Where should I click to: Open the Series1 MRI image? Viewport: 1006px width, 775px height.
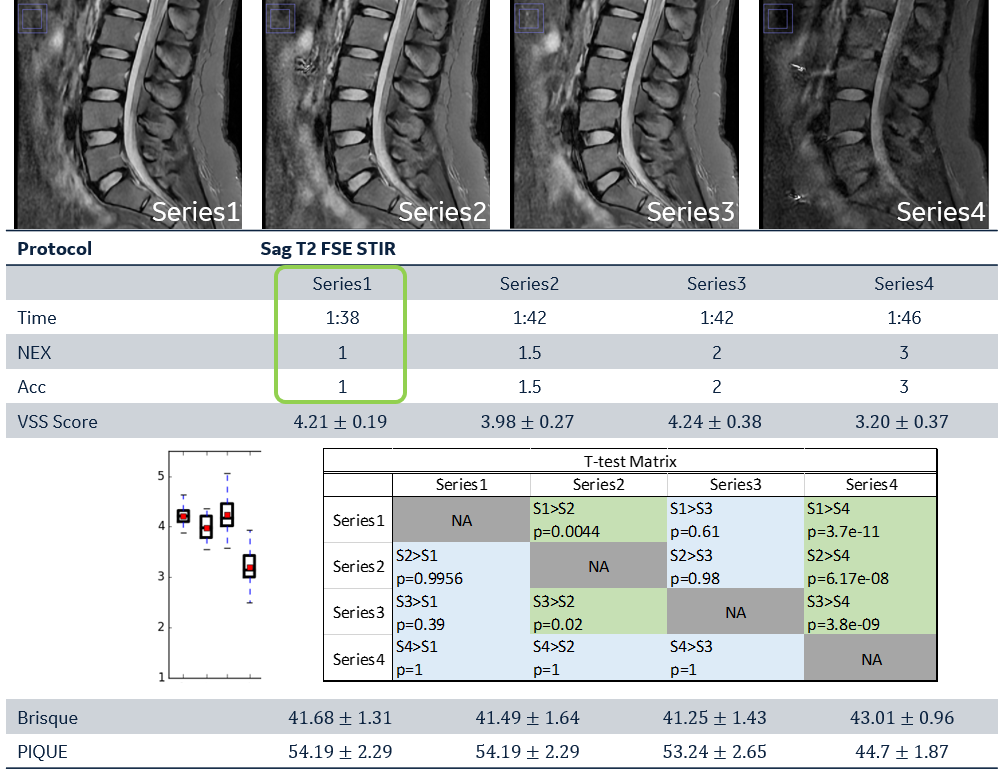click(x=128, y=114)
